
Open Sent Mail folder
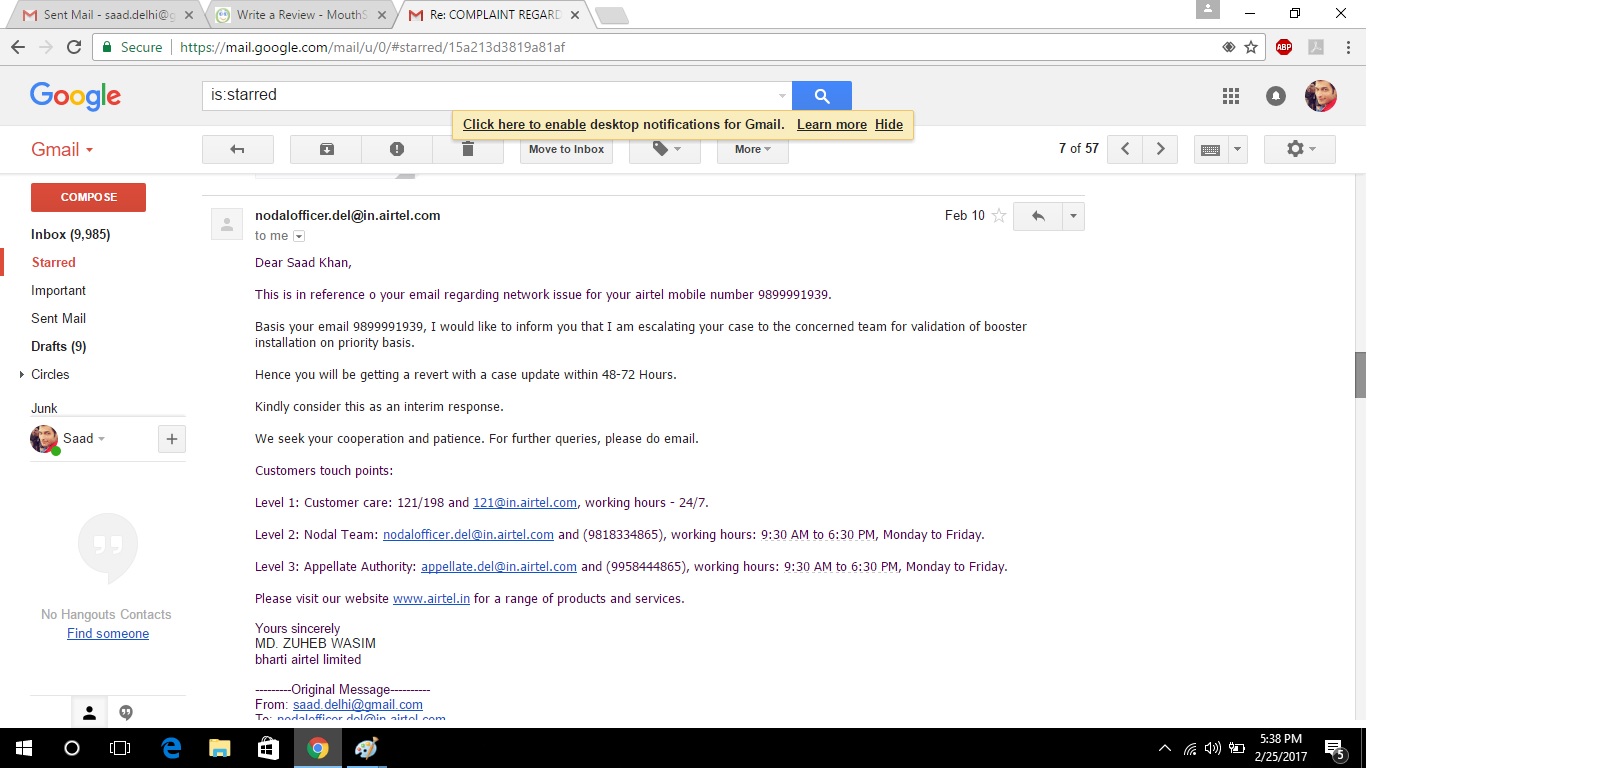click(x=58, y=318)
